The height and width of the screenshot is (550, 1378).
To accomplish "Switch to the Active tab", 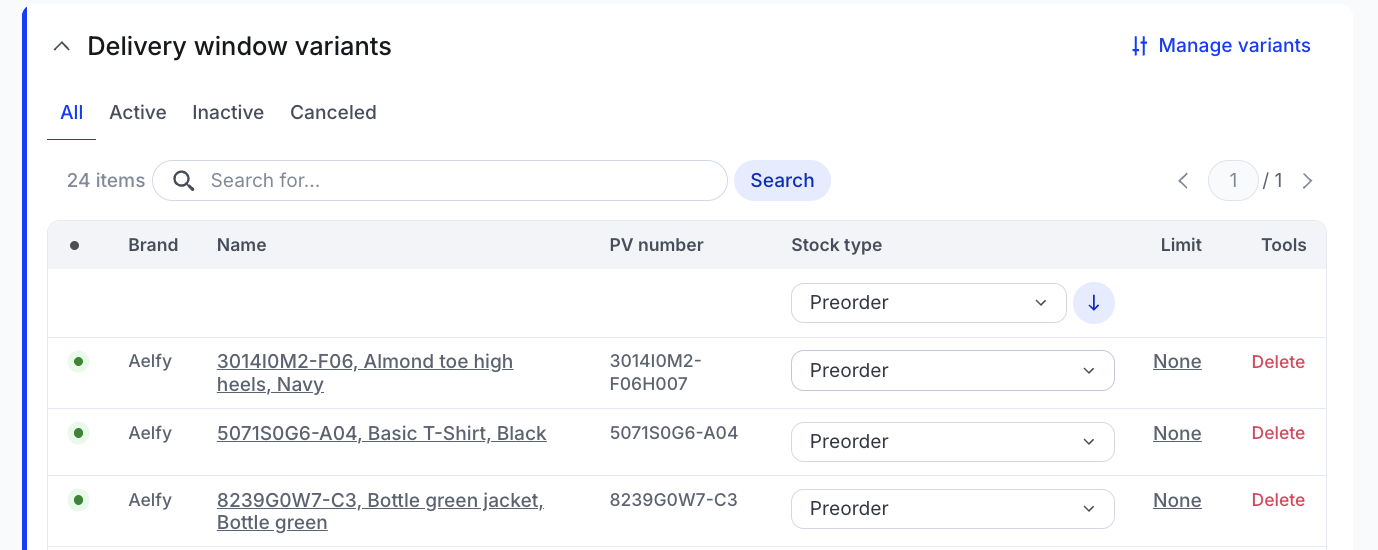I will tap(138, 112).
